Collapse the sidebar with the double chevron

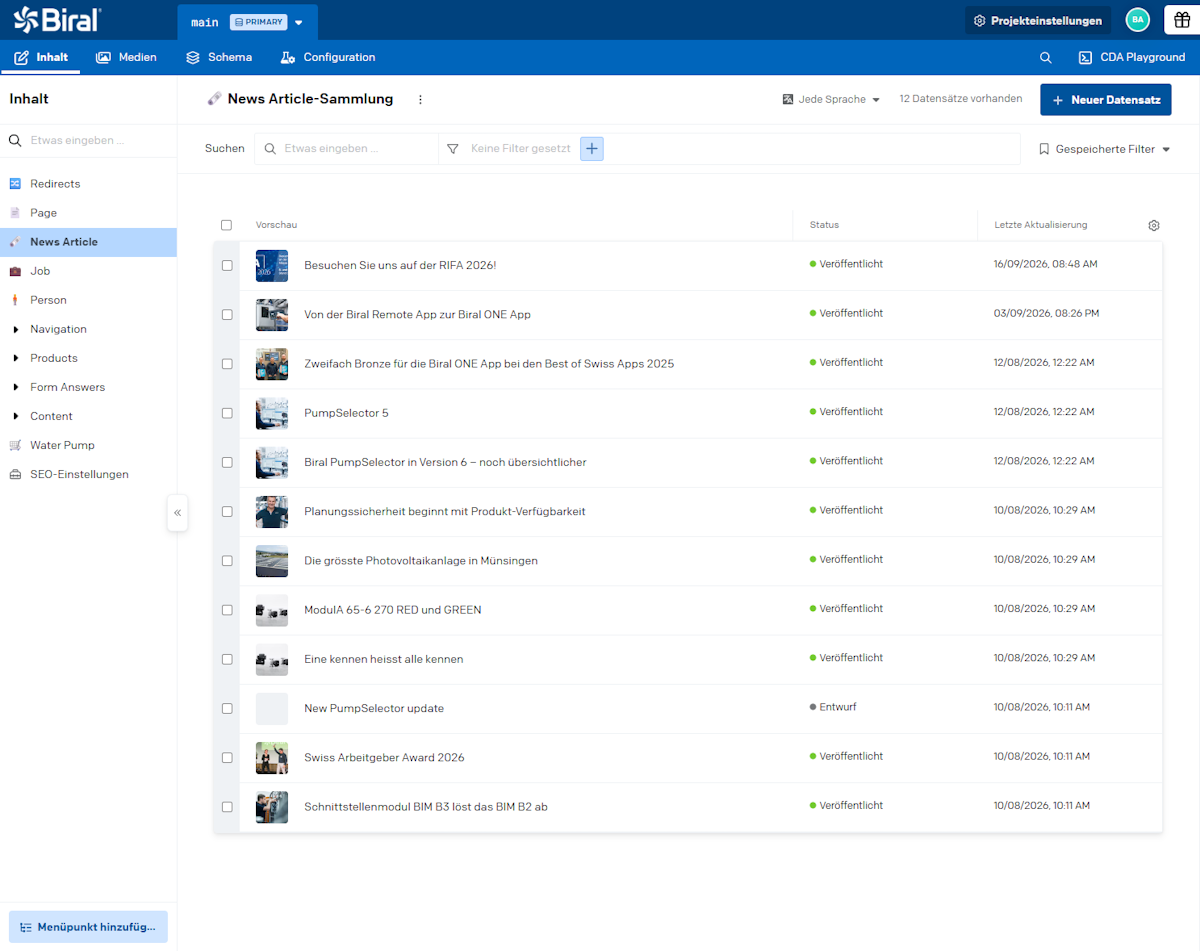pyautogui.click(x=177, y=512)
